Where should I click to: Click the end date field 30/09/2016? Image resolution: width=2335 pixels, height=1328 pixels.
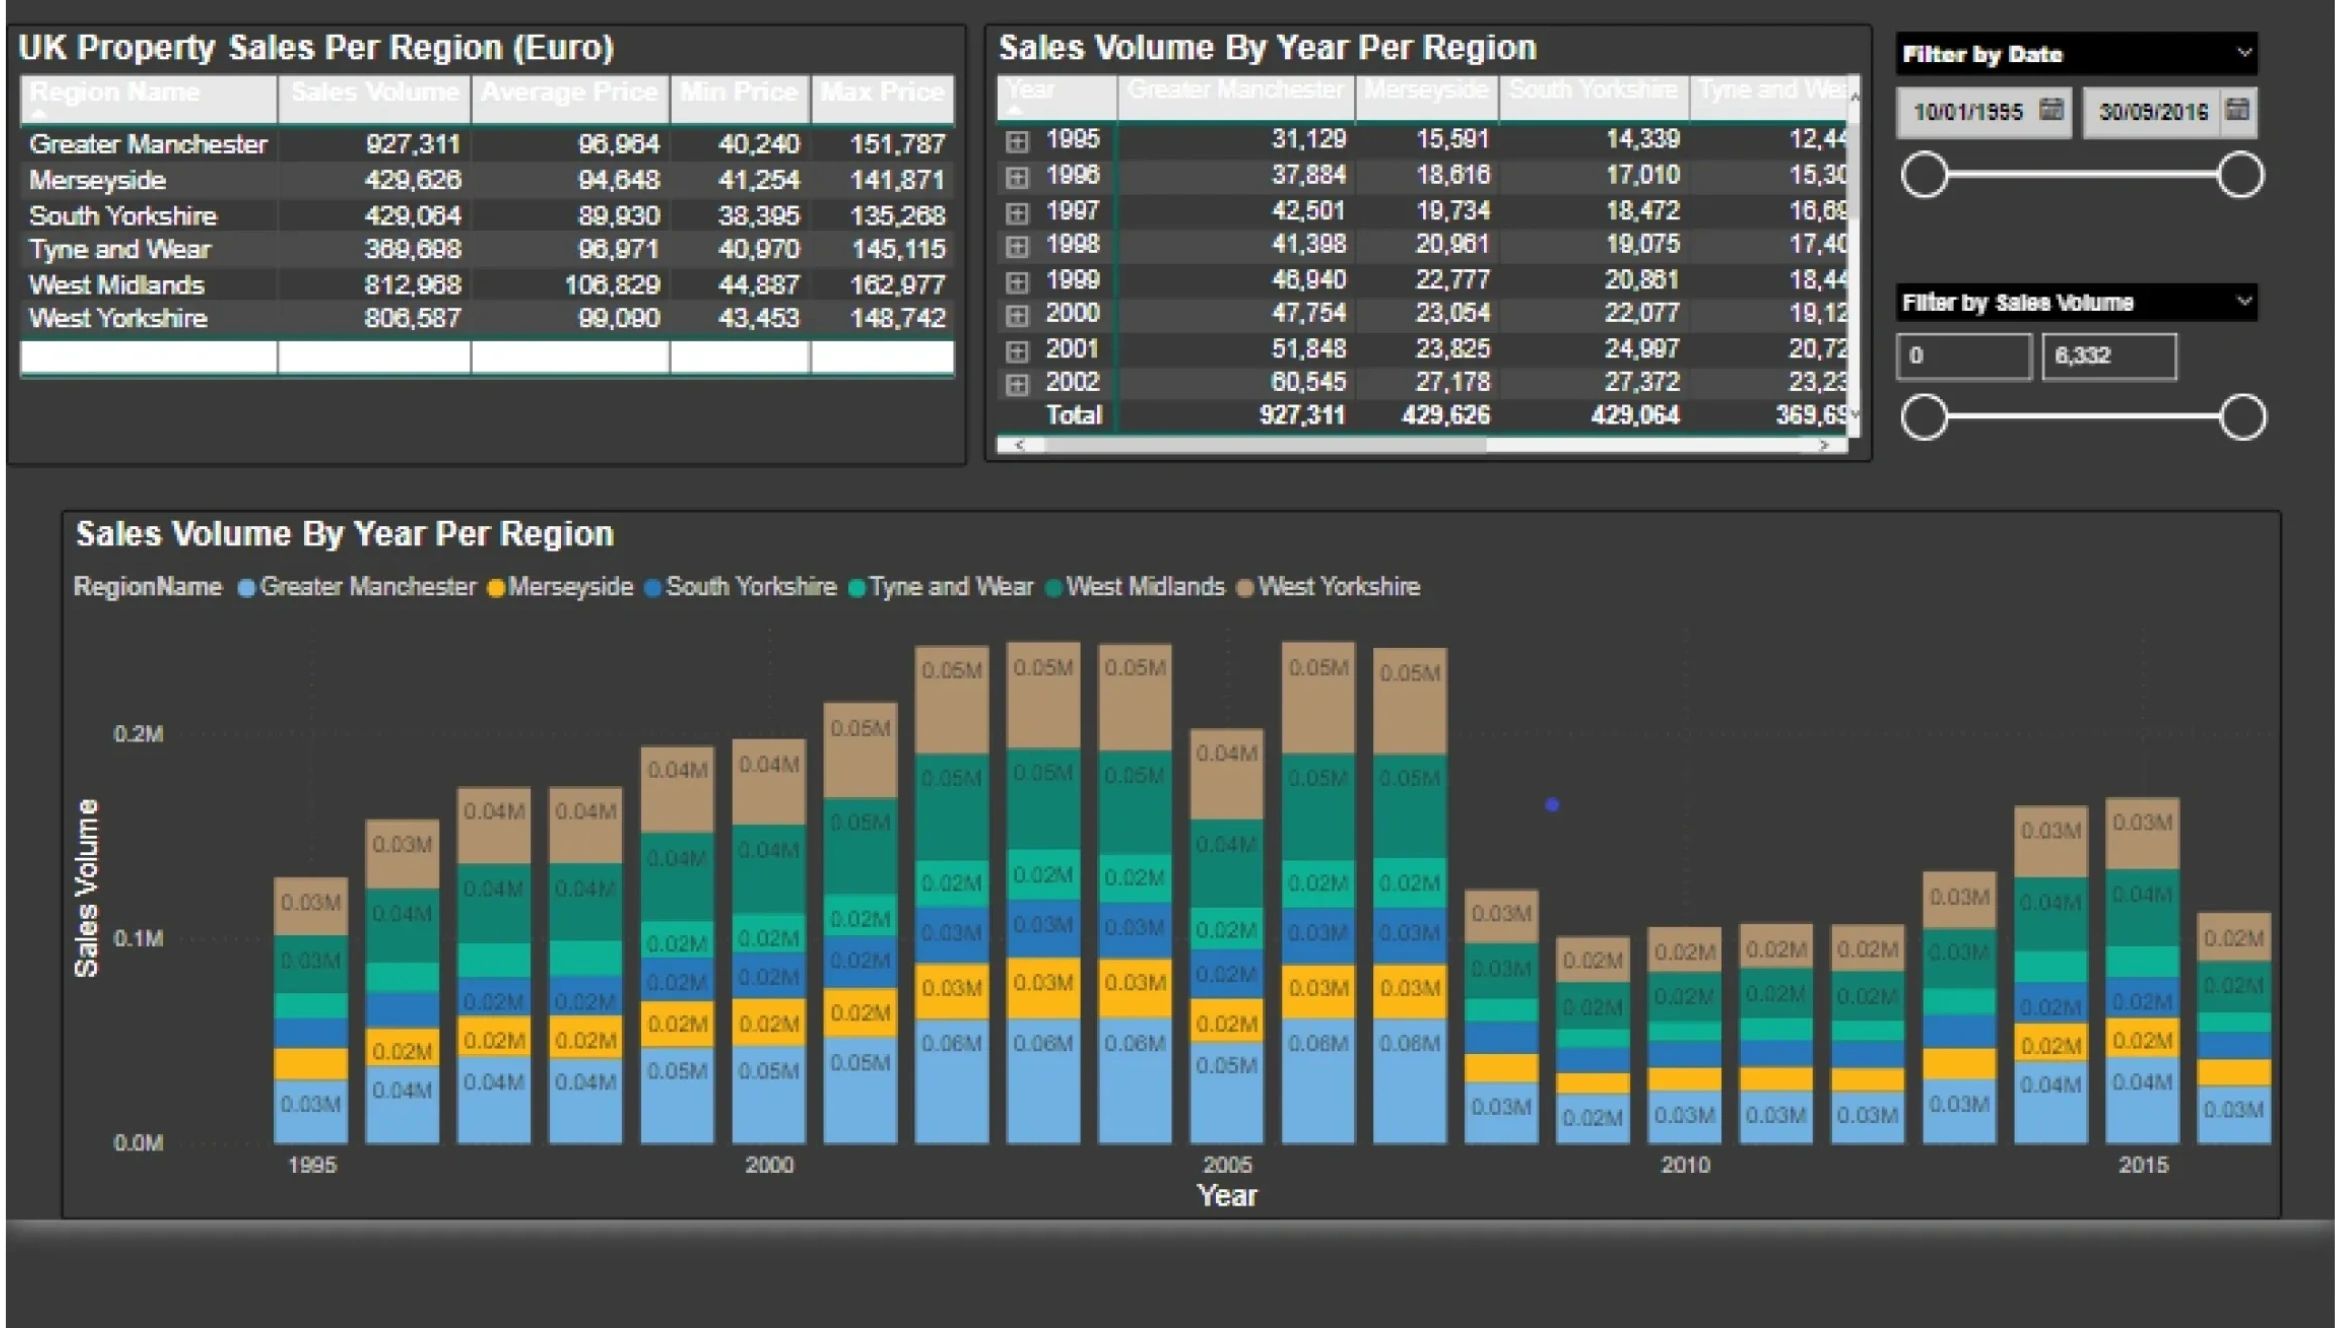[x=2169, y=112]
